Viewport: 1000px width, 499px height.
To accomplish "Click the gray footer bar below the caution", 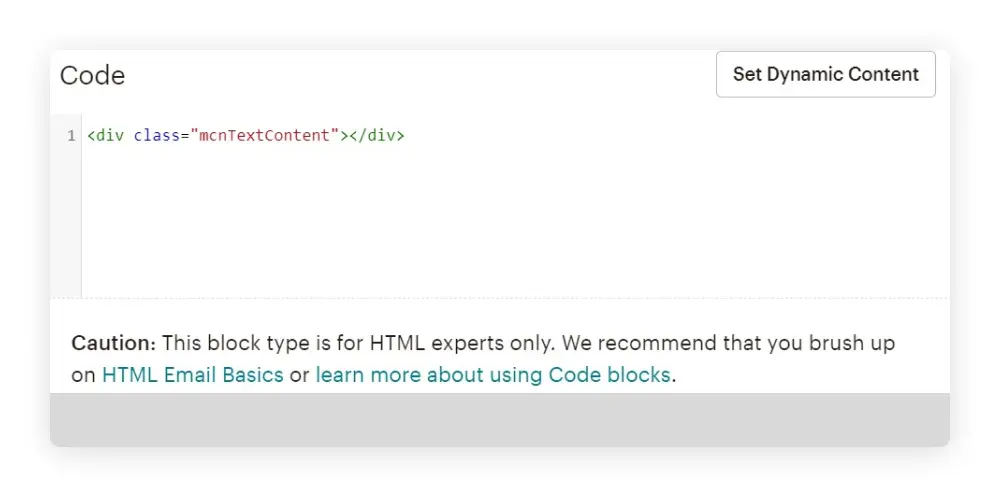I will pos(500,419).
